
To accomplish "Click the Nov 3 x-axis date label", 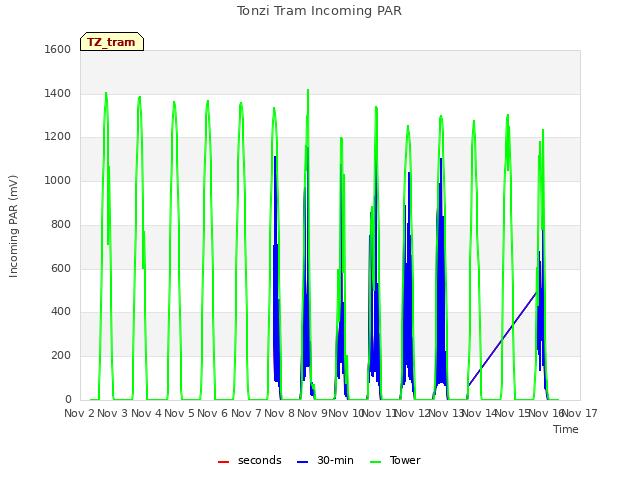I will [x=113, y=413].
